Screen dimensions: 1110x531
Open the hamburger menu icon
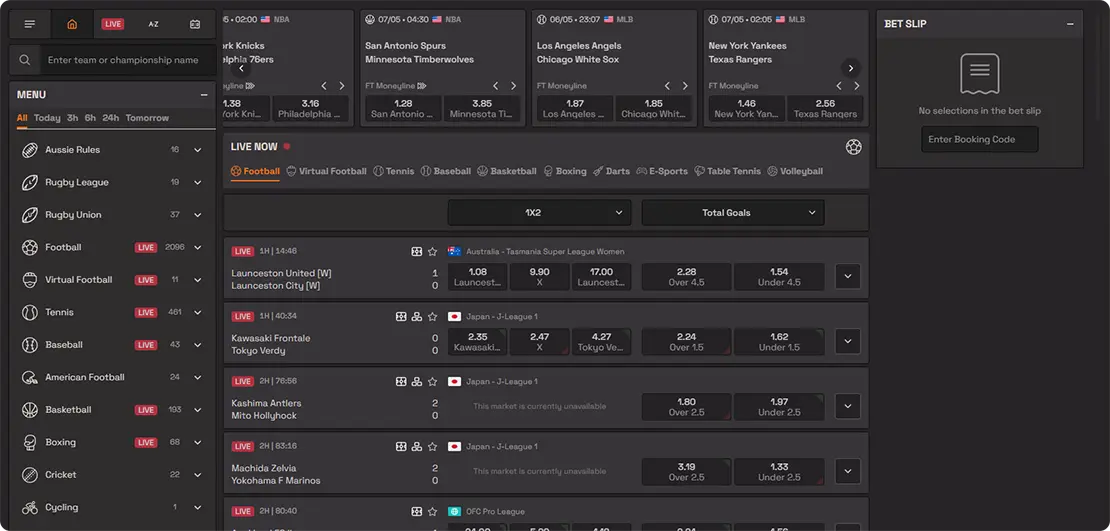coord(30,24)
